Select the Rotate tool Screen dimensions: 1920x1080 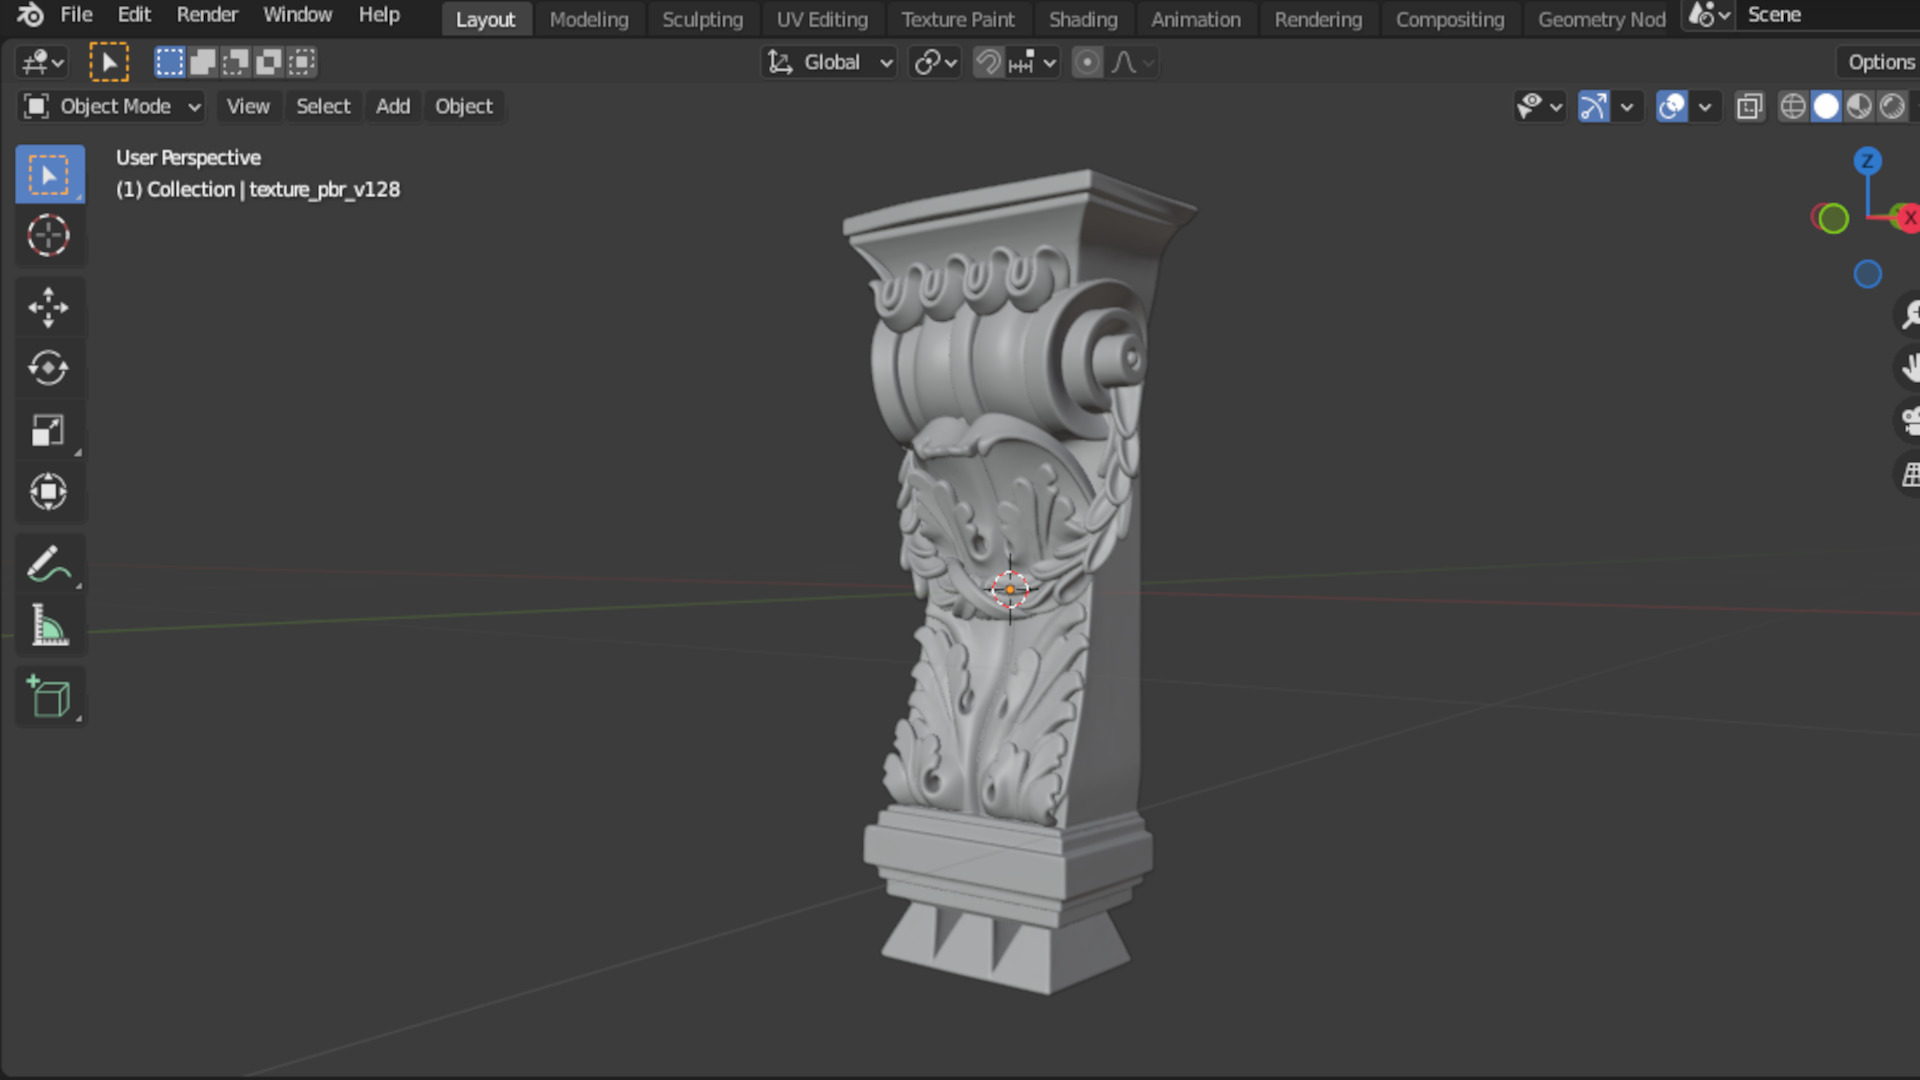click(x=49, y=369)
